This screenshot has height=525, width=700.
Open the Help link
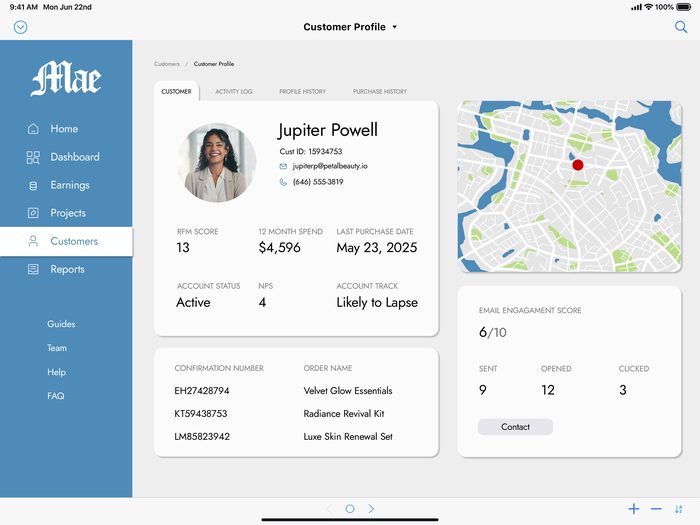click(x=56, y=372)
